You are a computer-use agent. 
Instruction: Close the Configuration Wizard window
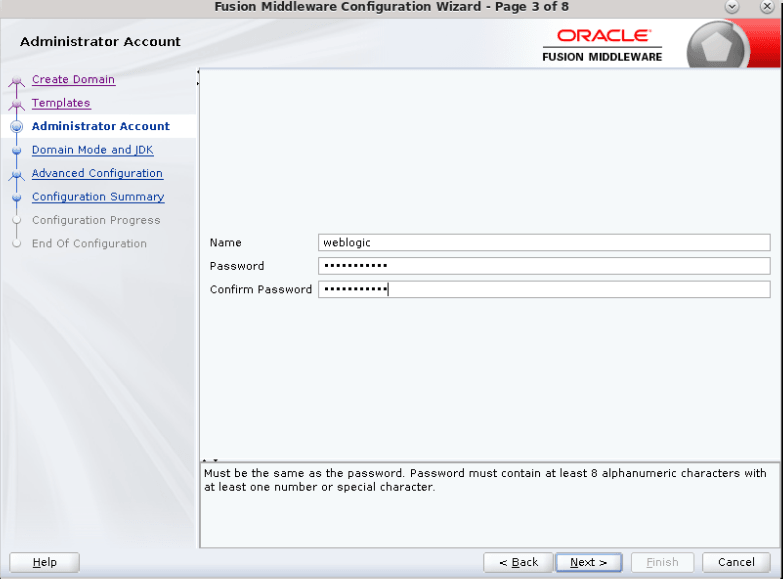click(x=767, y=7)
